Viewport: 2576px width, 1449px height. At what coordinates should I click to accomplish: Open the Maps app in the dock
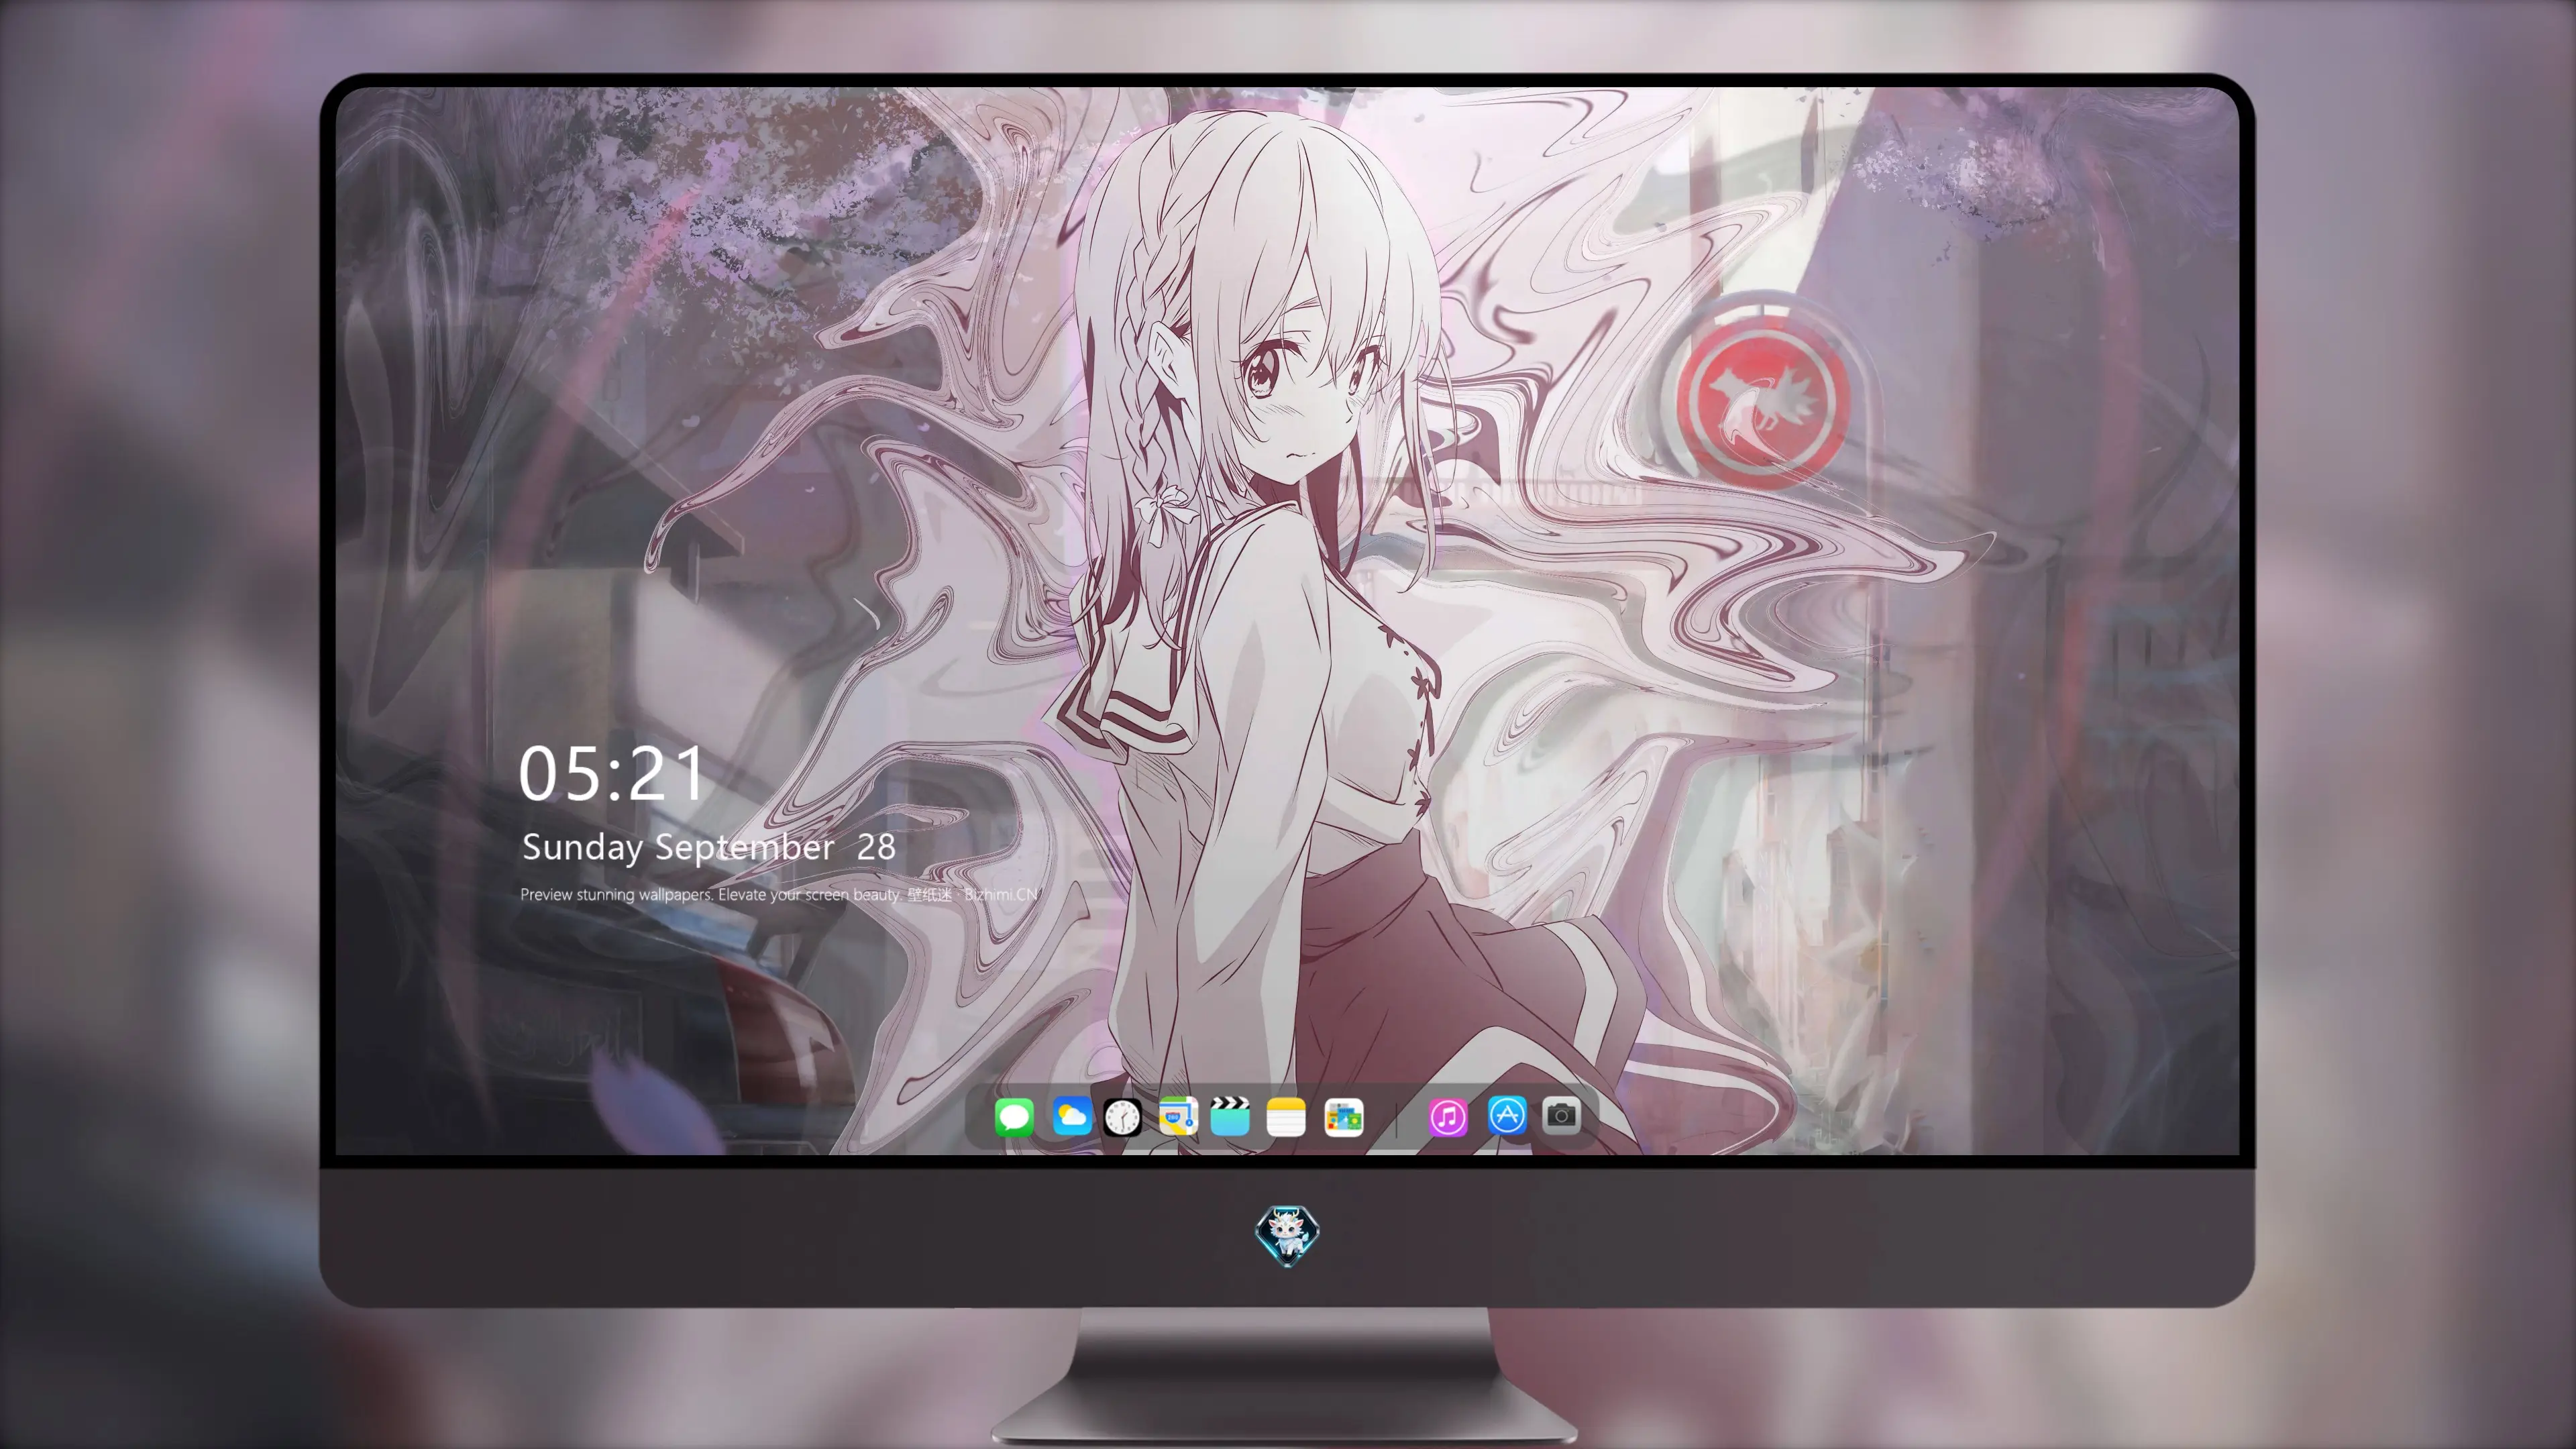(x=1178, y=1116)
